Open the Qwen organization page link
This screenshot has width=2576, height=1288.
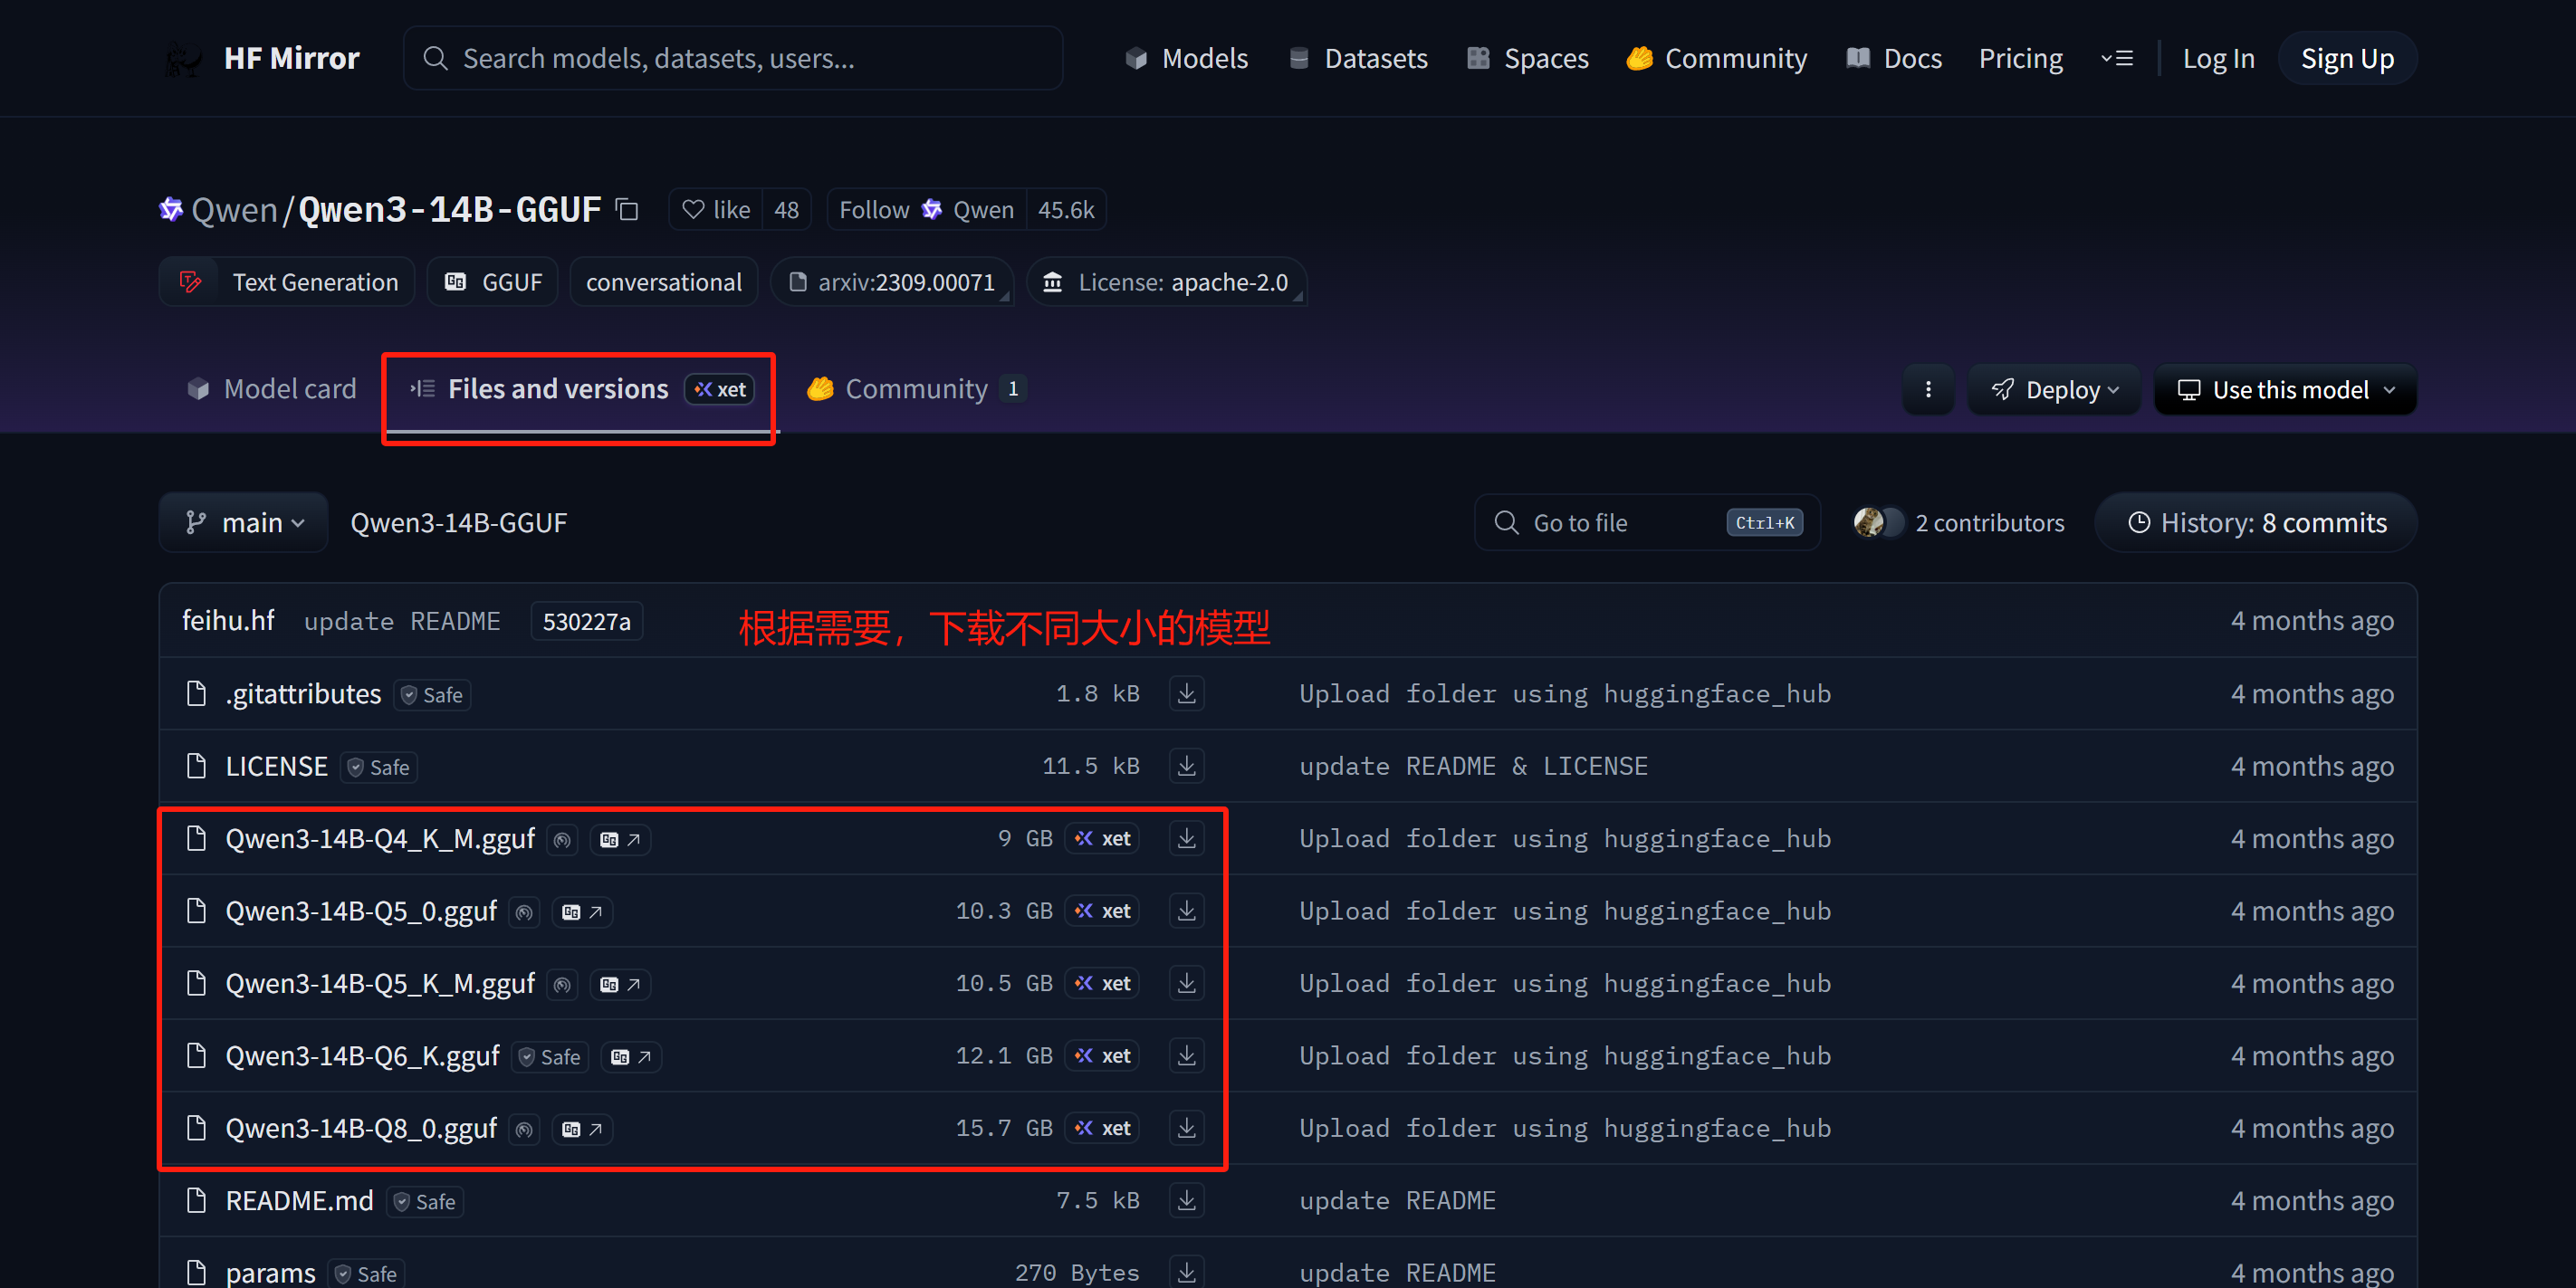pos(234,210)
